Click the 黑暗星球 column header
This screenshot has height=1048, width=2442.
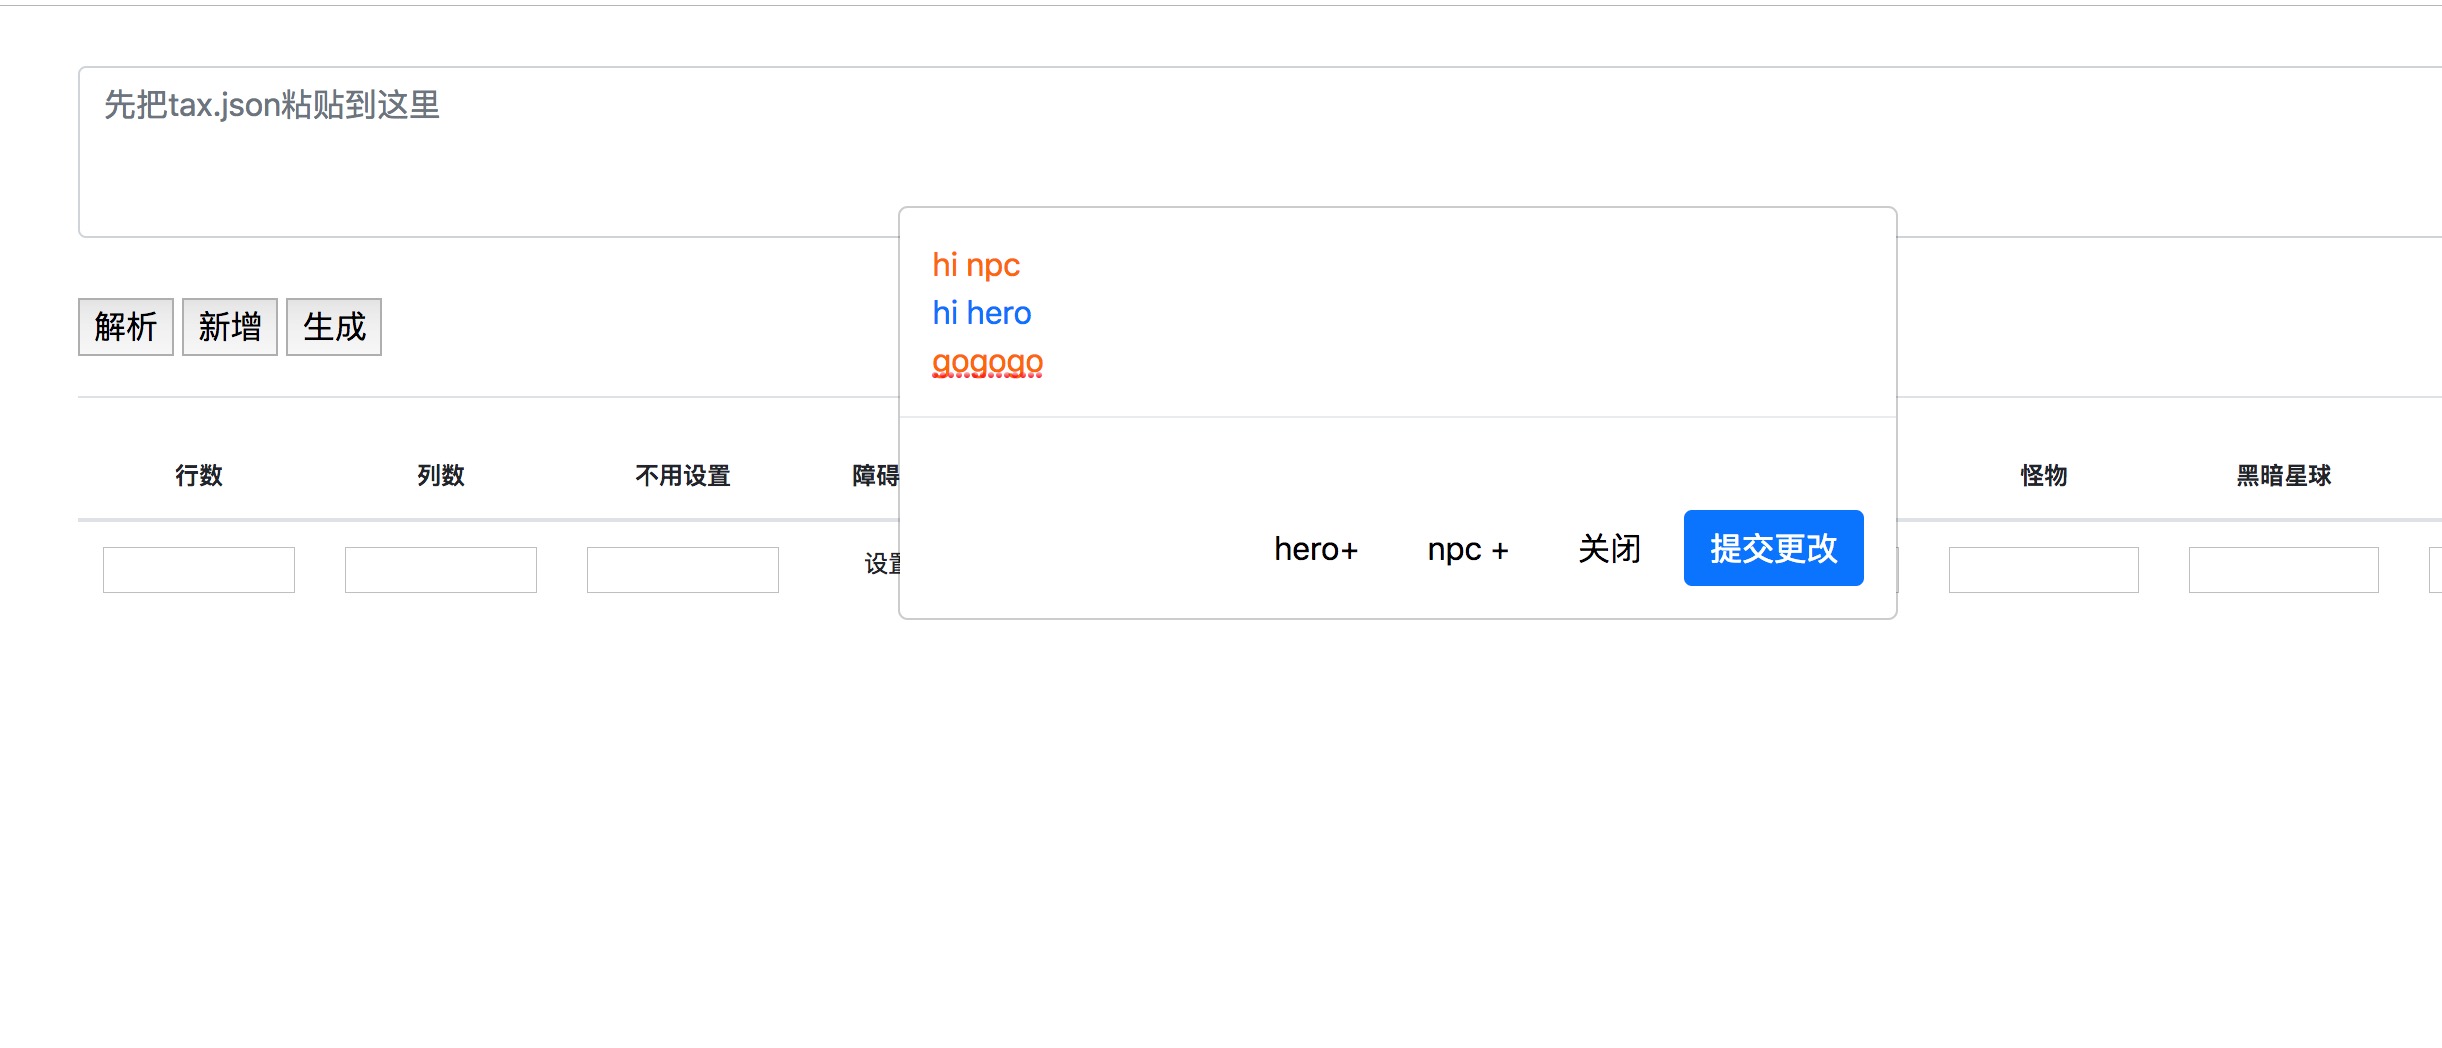click(x=2284, y=475)
